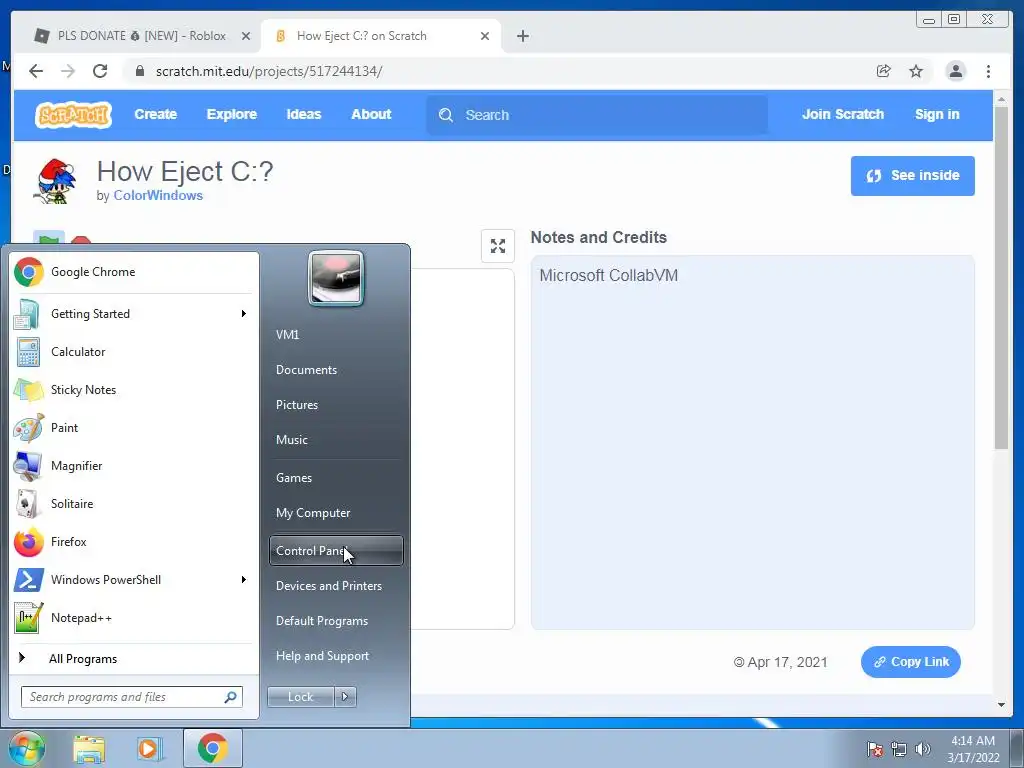Open a new Chrome tab
This screenshot has width=1024, height=768.
pos(522,36)
